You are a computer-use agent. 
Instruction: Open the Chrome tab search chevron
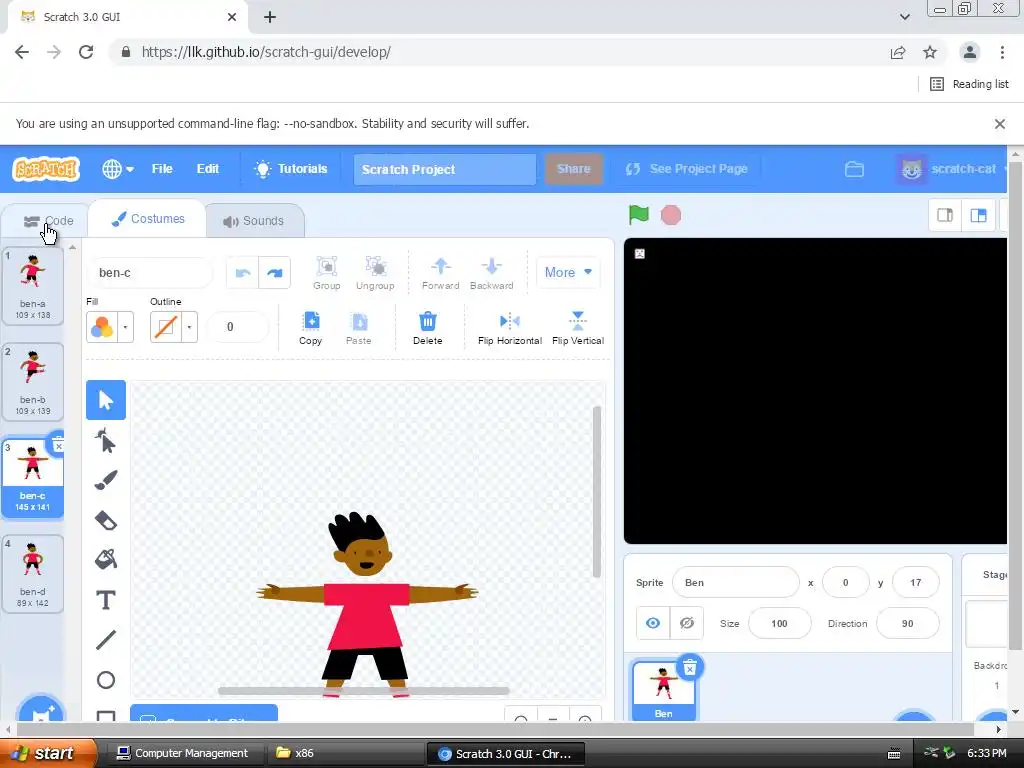(x=904, y=17)
